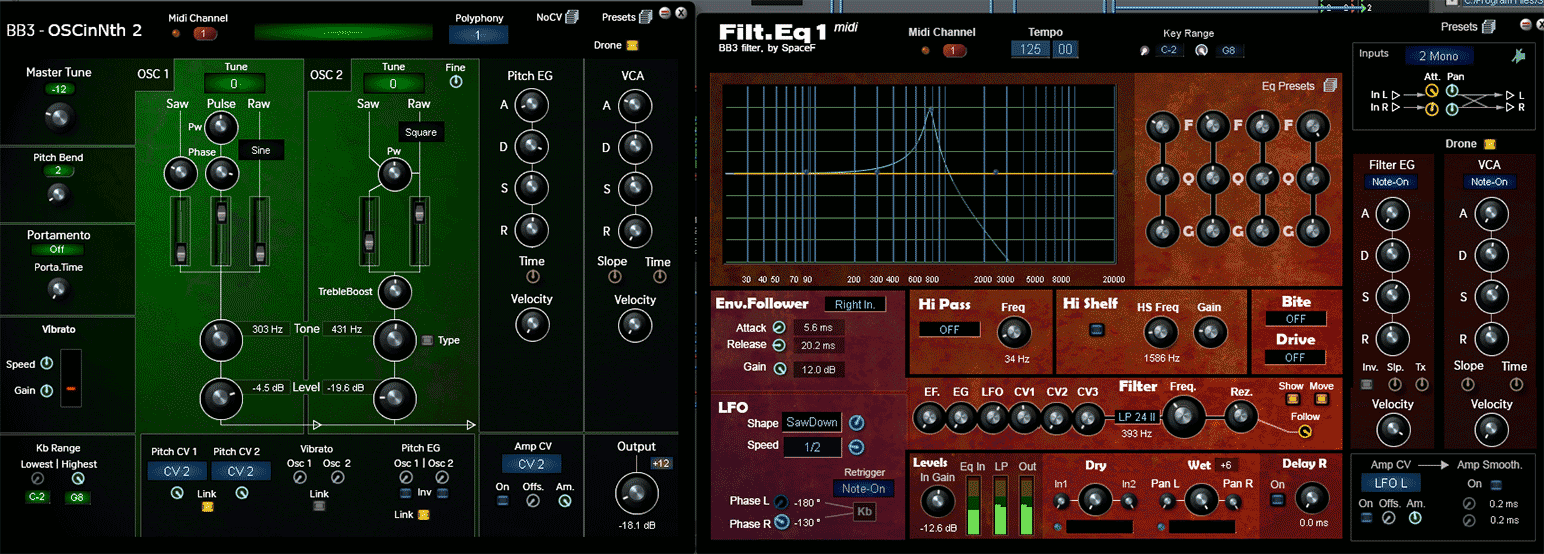Image resolution: width=1544 pixels, height=554 pixels.
Task: Toggle the Pitch CV Link button
Action: [208, 507]
